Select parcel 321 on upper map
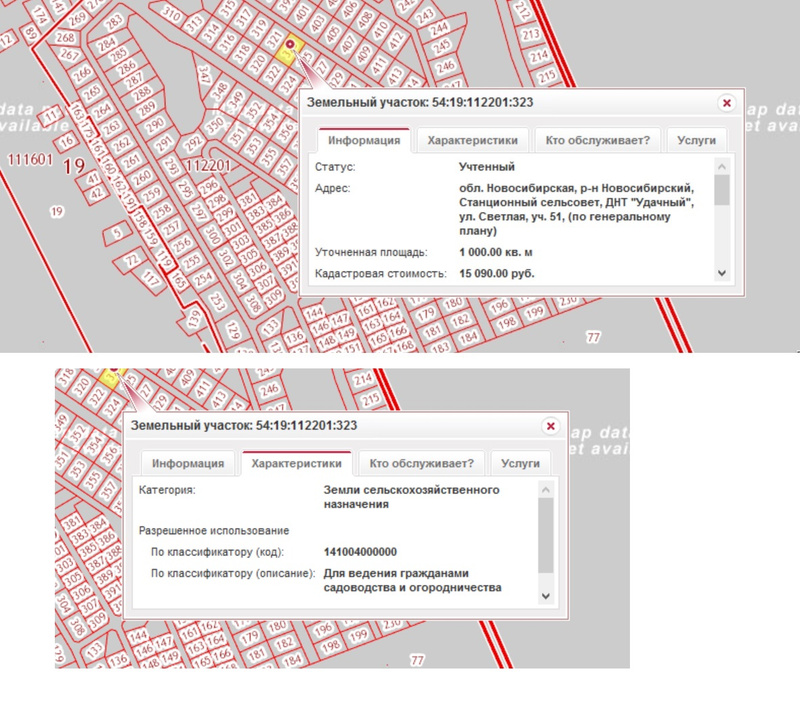The width and height of the screenshot is (800, 726). click(x=274, y=38)
